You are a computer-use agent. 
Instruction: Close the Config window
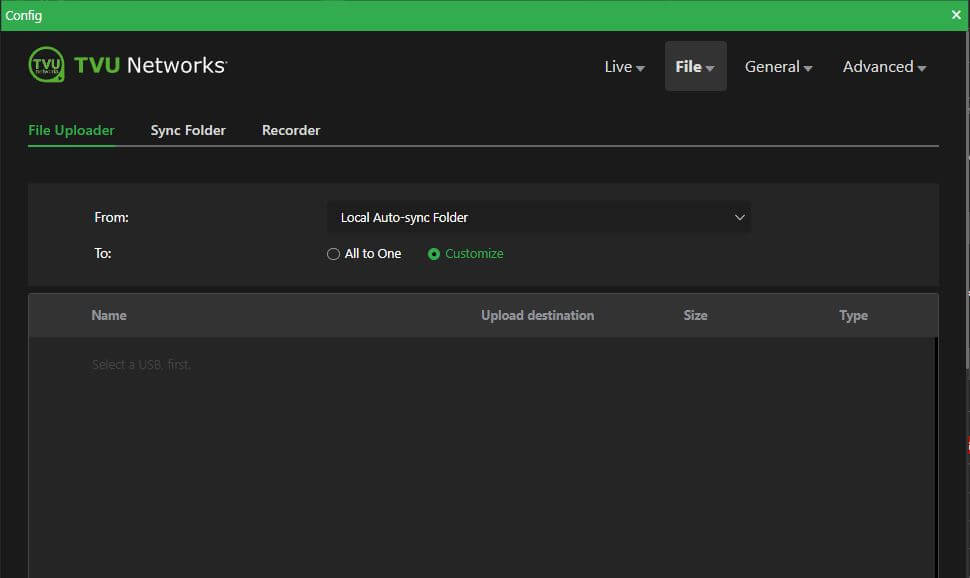coord(956,15)
